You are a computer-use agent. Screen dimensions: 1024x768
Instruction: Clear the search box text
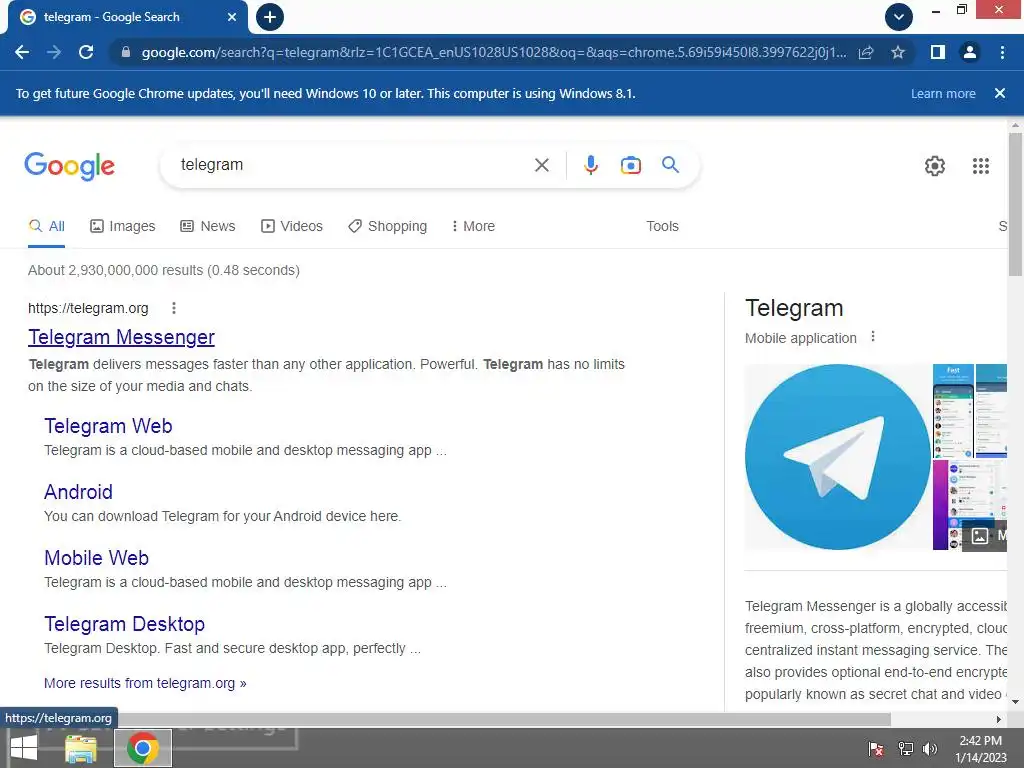click(541, 165)
